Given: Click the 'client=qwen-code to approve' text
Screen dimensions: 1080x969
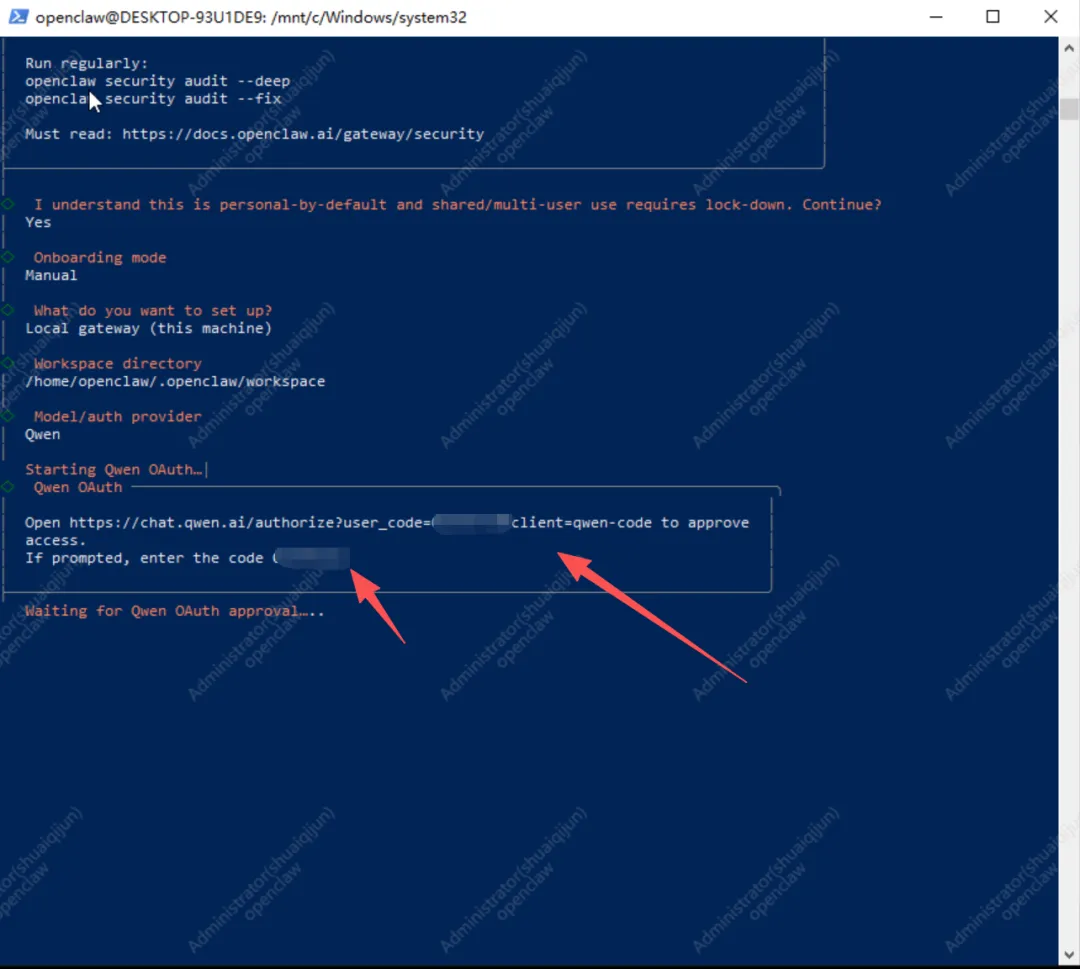Looking at the screenshot, I should pos(630,523).
